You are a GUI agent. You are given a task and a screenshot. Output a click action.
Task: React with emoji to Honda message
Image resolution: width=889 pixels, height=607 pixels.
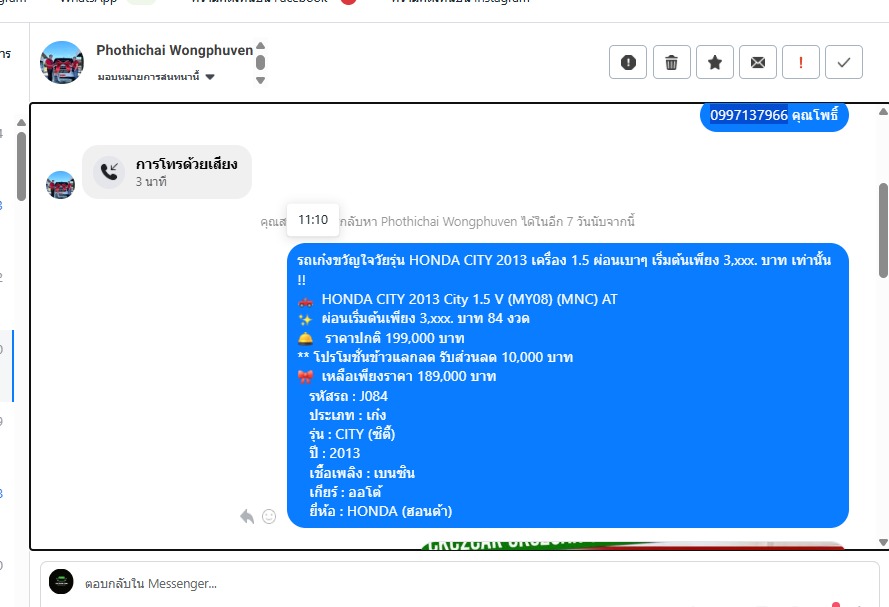(269, 516)
